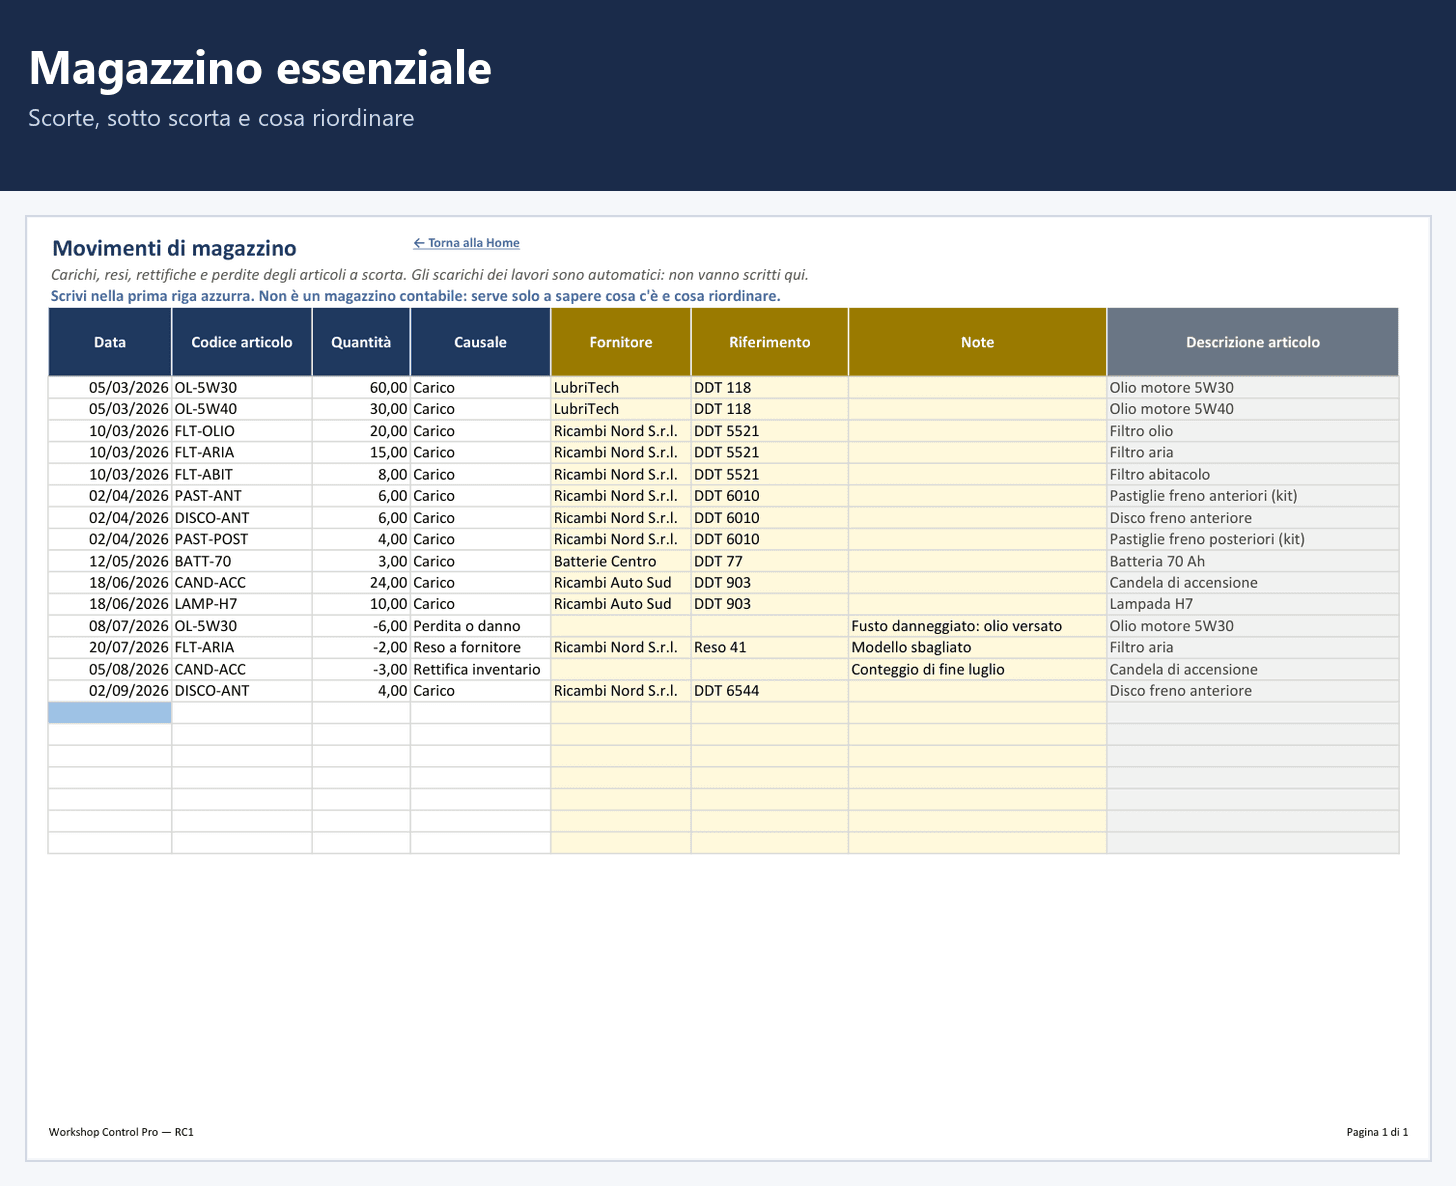Click the "BATT-70" code cell
The image size is (1456, 1186).
pyautogui.click(x=242, y=561)
